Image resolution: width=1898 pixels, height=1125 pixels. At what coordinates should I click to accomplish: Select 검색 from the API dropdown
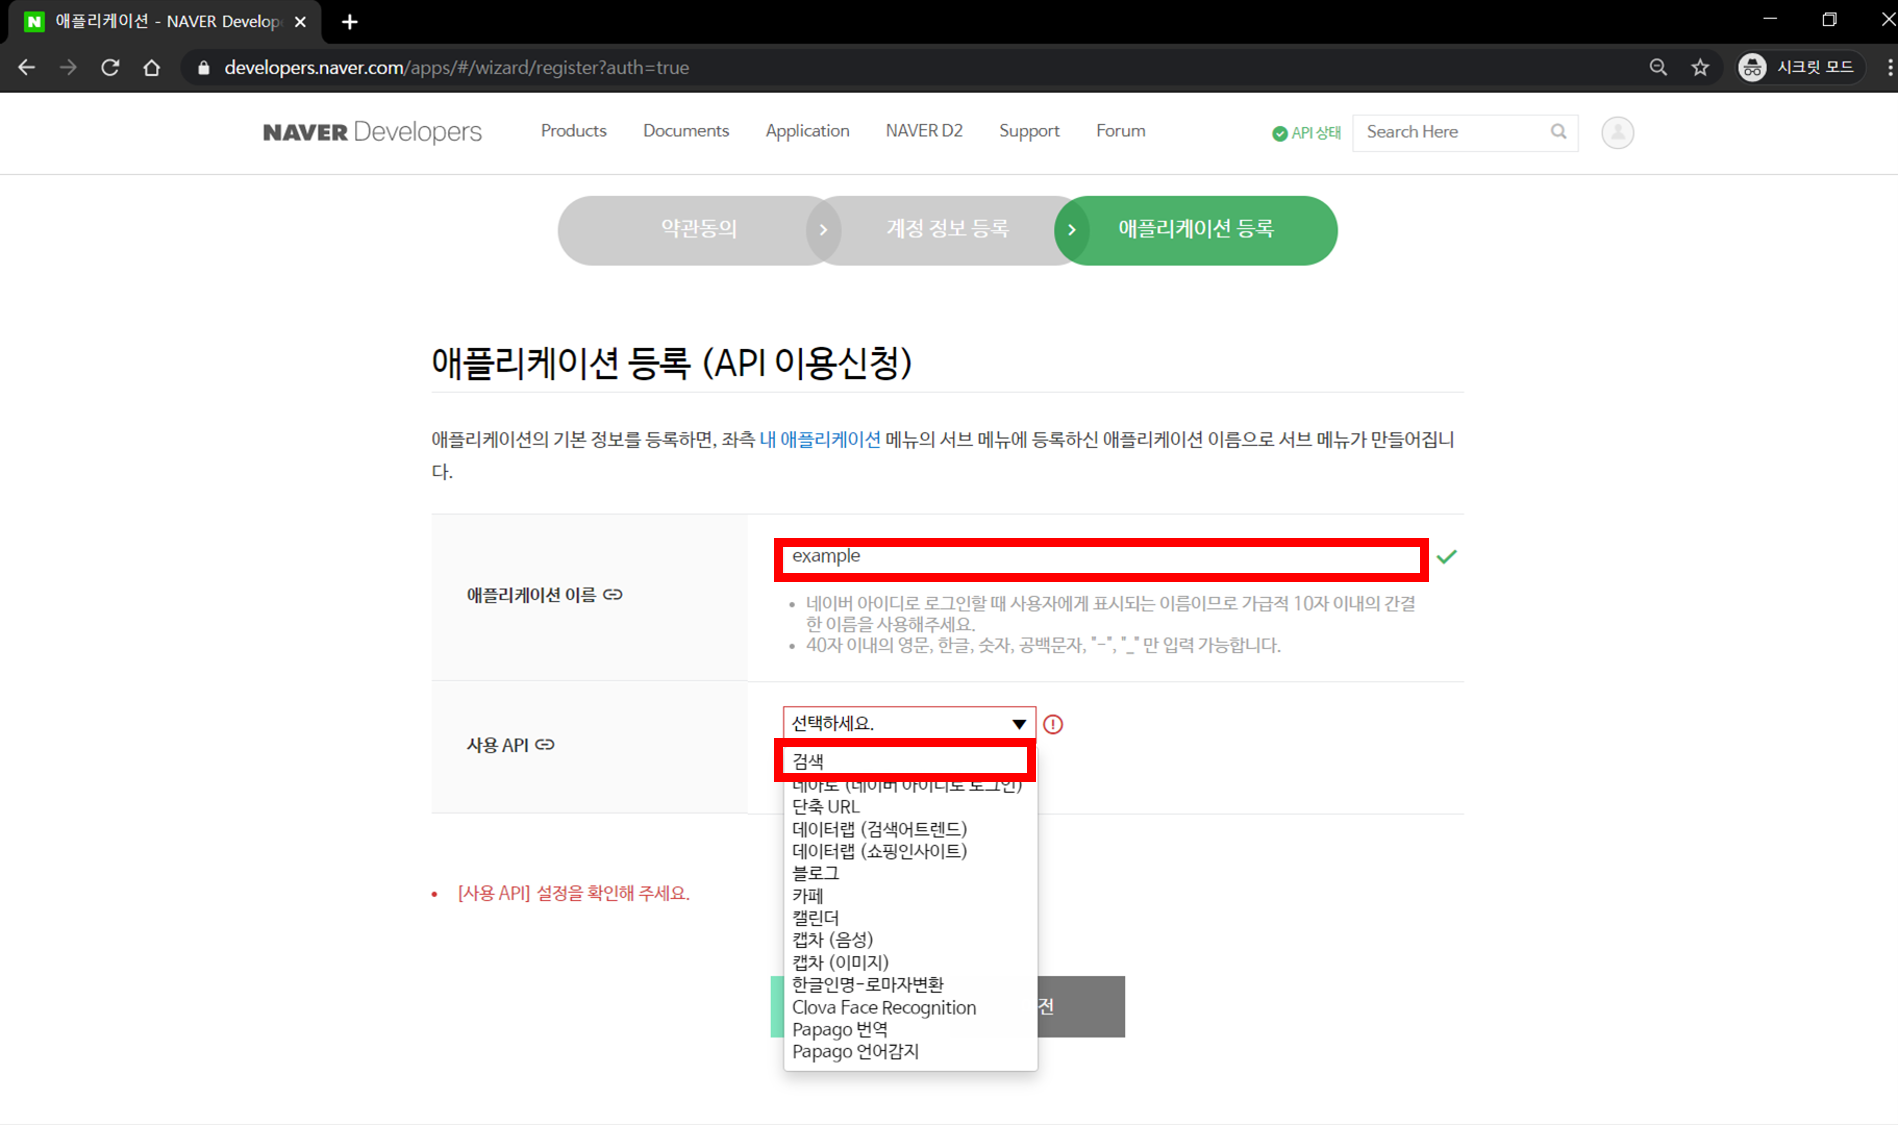tap(905, 761)
